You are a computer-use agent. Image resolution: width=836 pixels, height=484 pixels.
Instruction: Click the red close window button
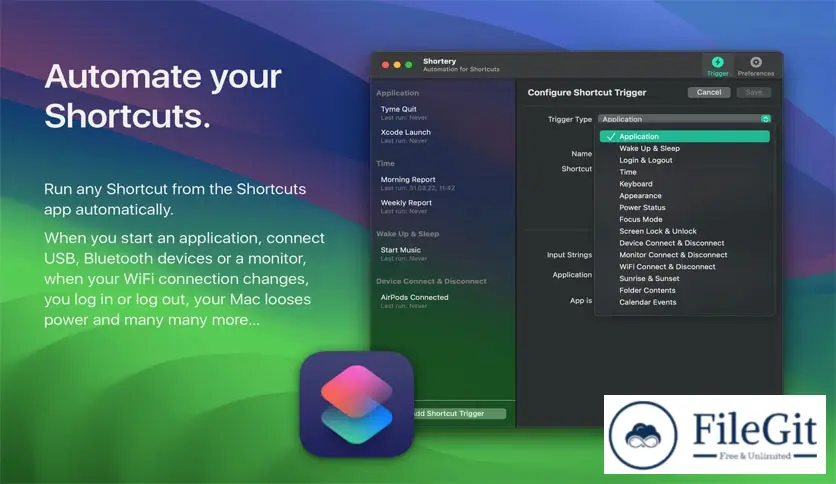click(385, 65)
